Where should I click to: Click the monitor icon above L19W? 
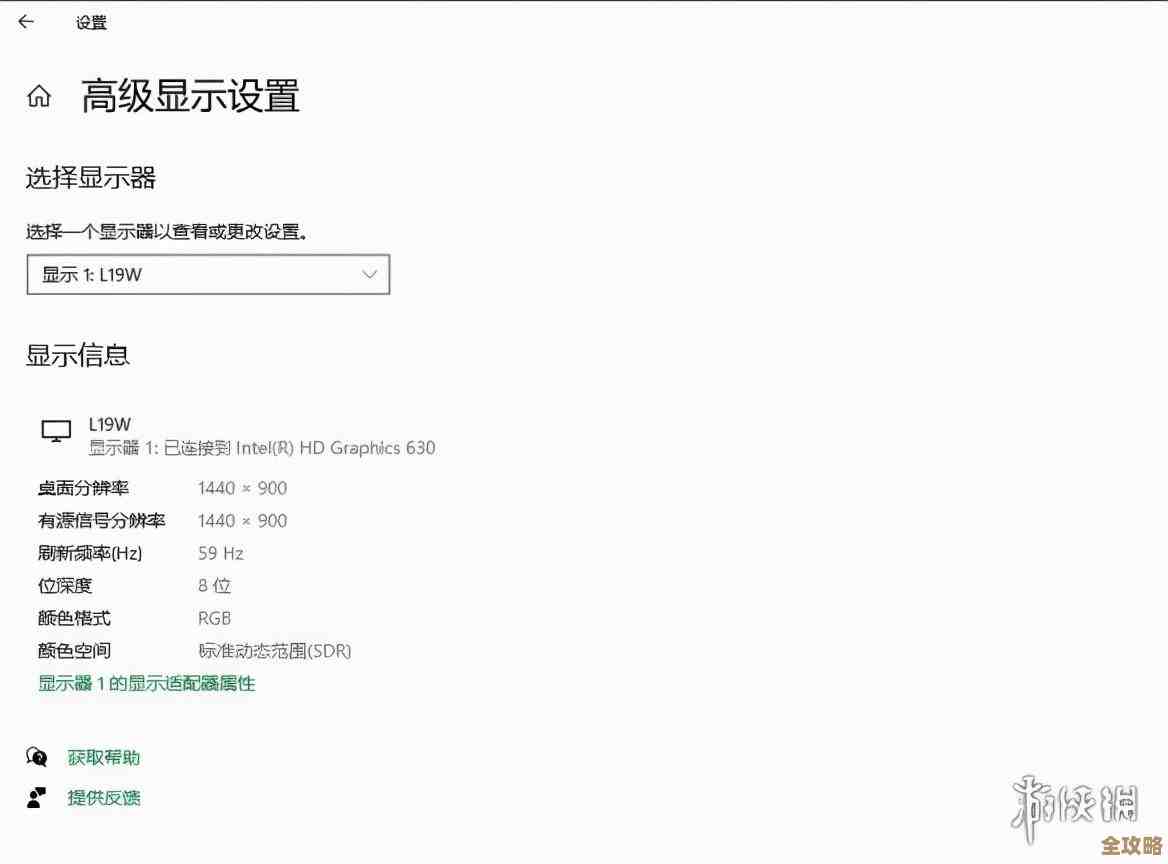[x=56, y=430]
